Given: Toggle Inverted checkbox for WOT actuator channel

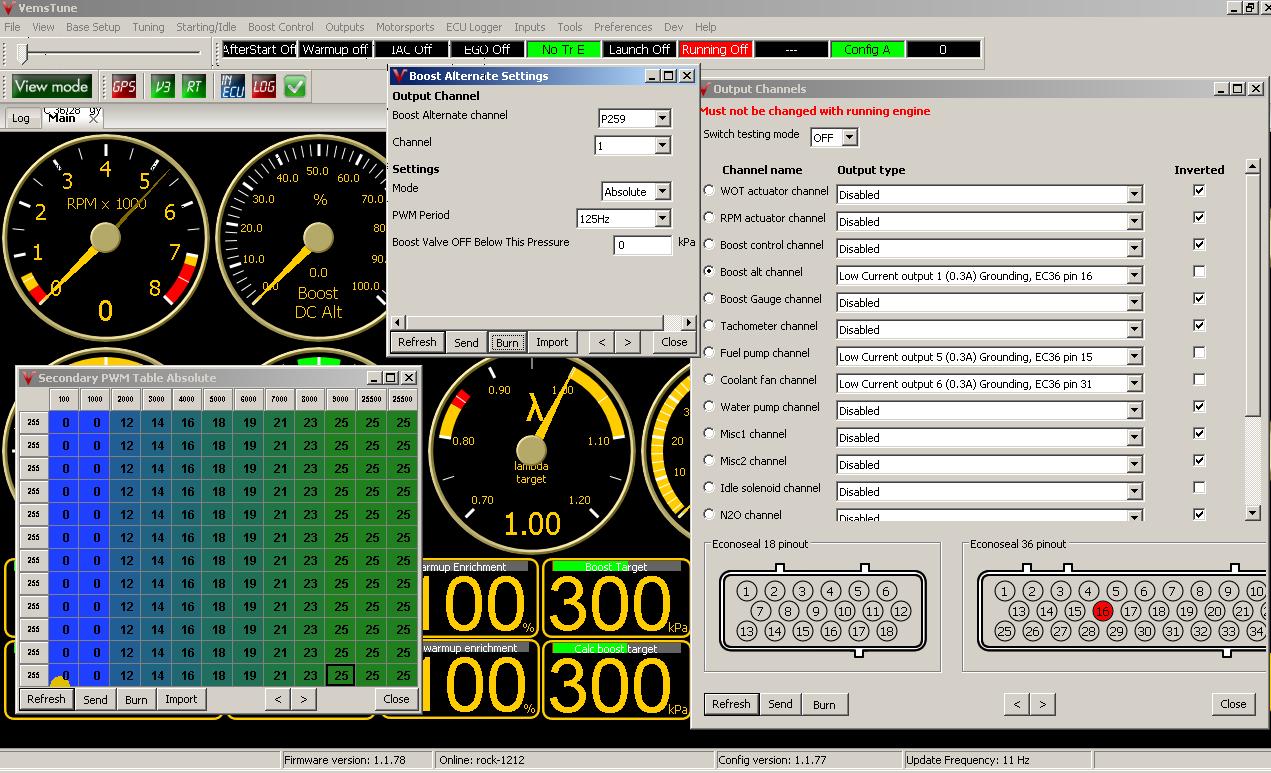Looking at the screenshot, I should tap(1199, 190).
